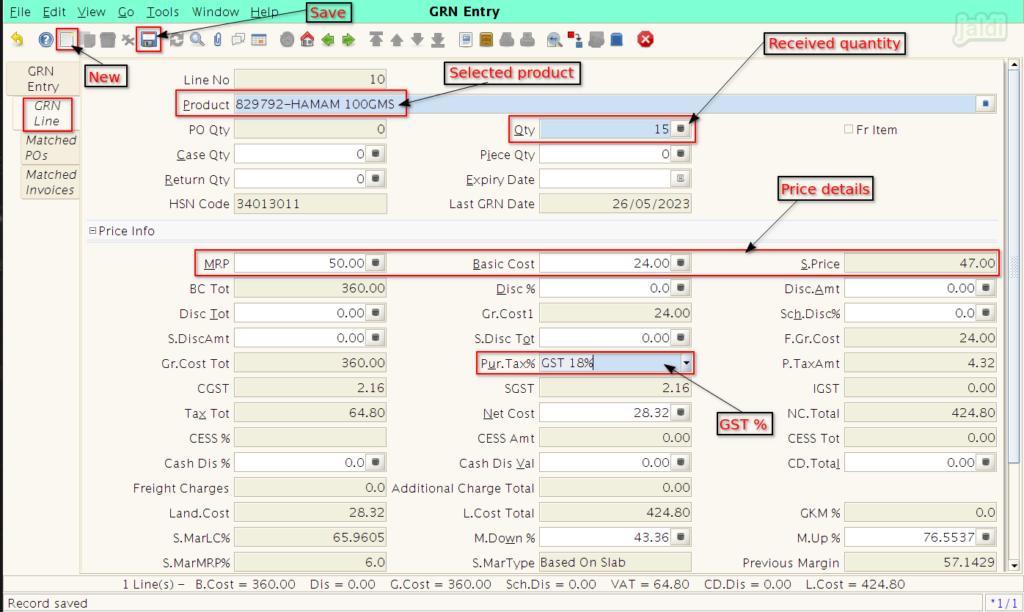Switch to the GRN Entry tab
Screen dimensions: 1024x612
[42, 78]
